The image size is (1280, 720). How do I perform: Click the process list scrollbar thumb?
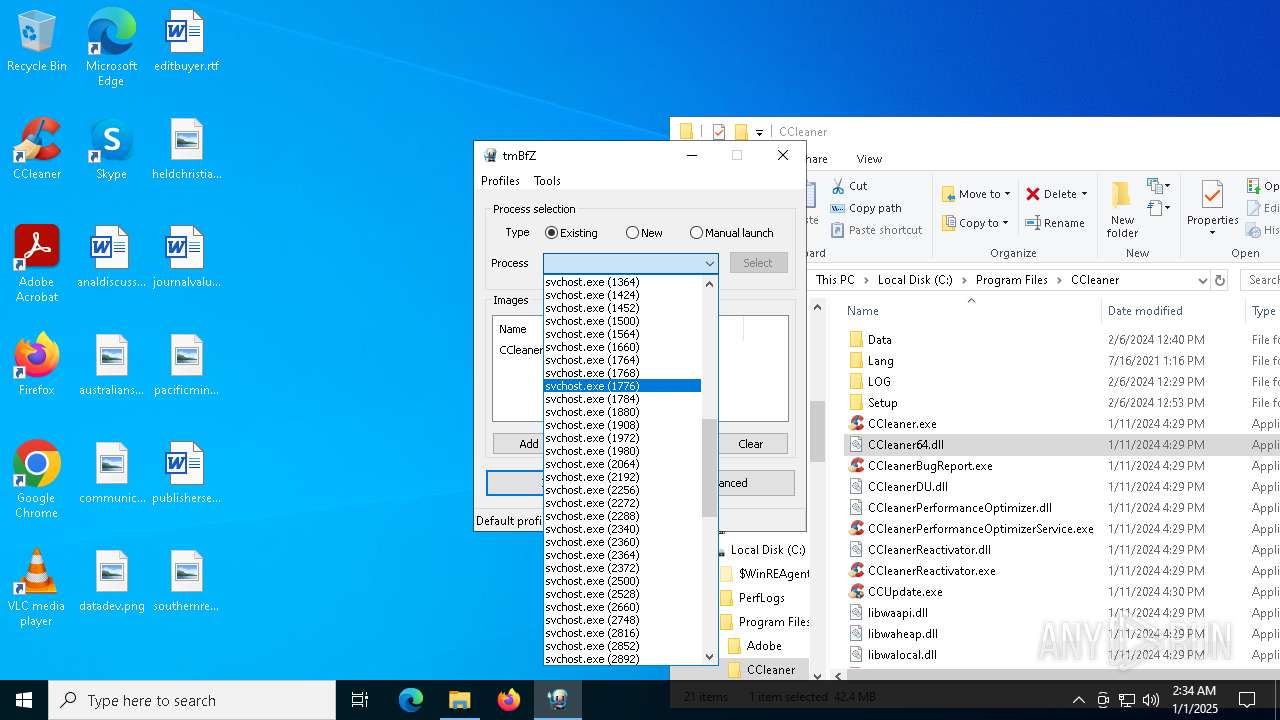click(710, 467)
